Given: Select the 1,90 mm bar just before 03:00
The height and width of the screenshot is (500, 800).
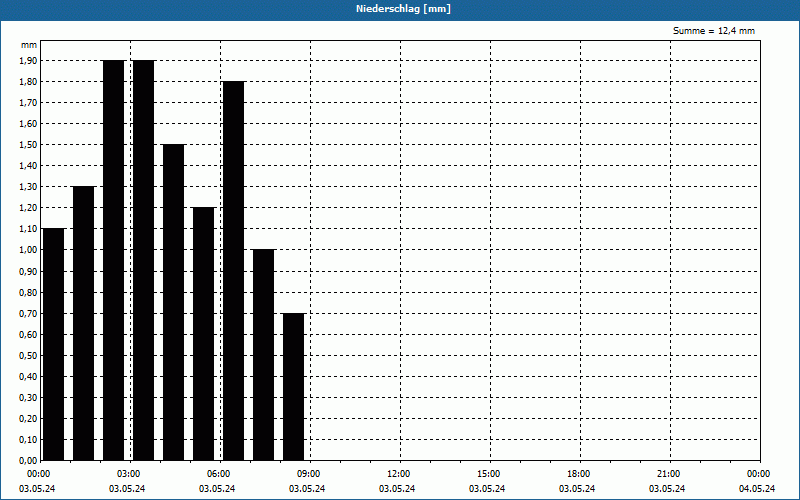Looking at the screenshot, I should point(114,260).
